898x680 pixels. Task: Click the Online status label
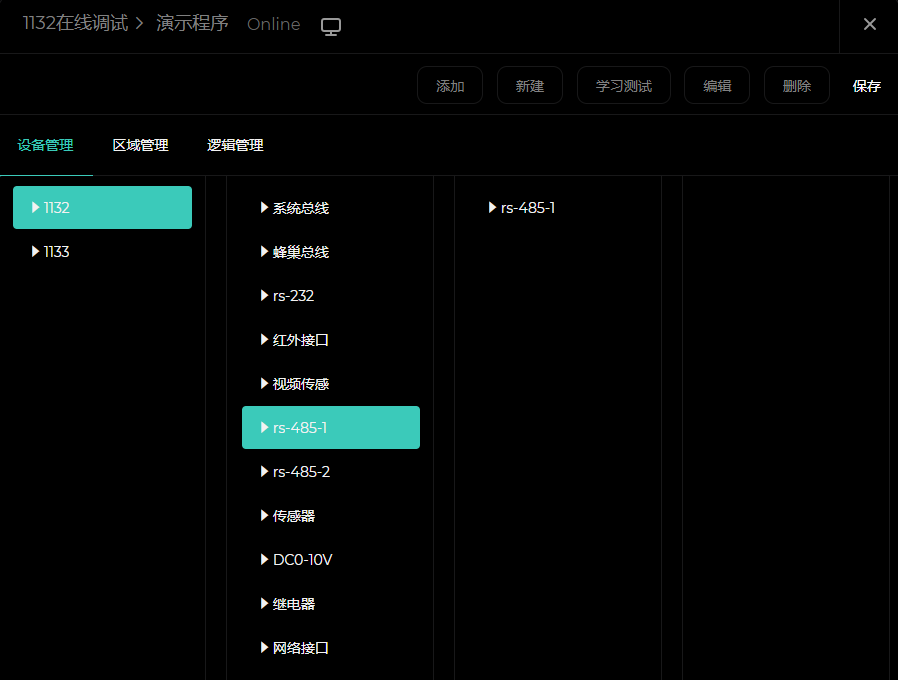point(273,25)
